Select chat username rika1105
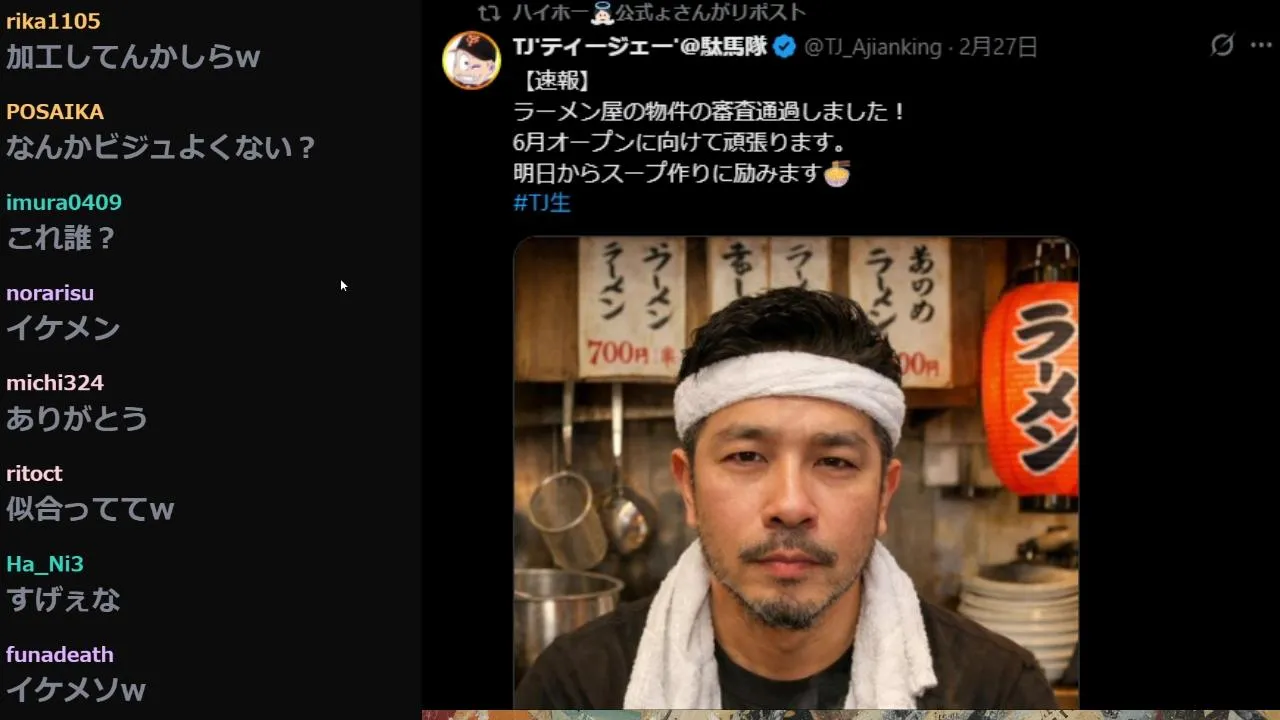1280x720 pixels. 53,21
